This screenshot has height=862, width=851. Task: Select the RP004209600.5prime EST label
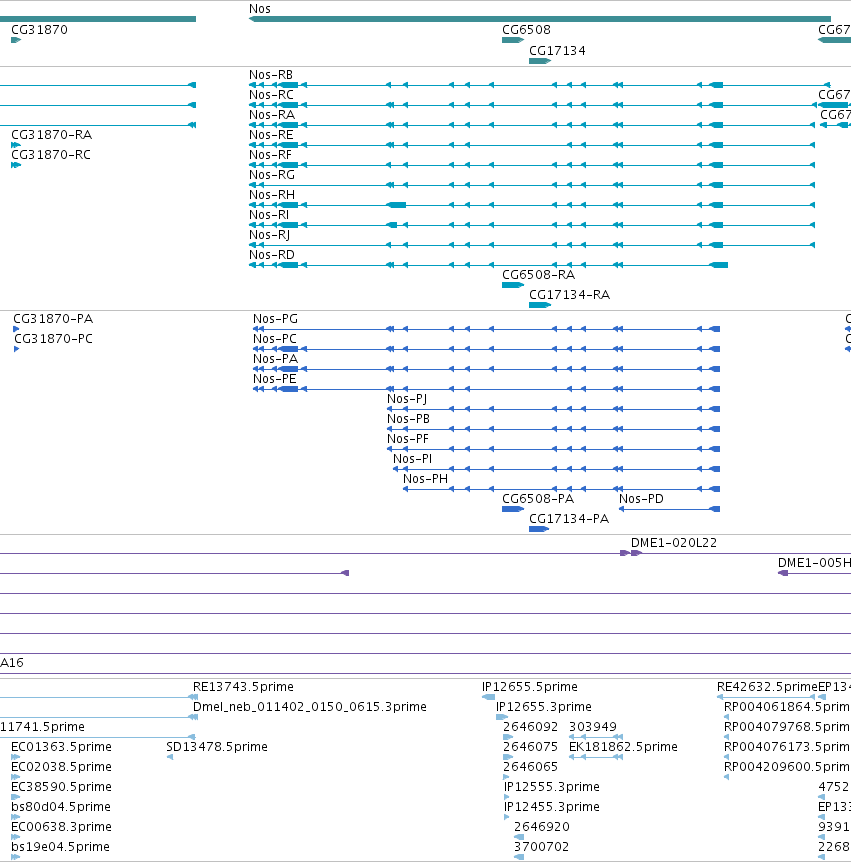coord(787,767)
